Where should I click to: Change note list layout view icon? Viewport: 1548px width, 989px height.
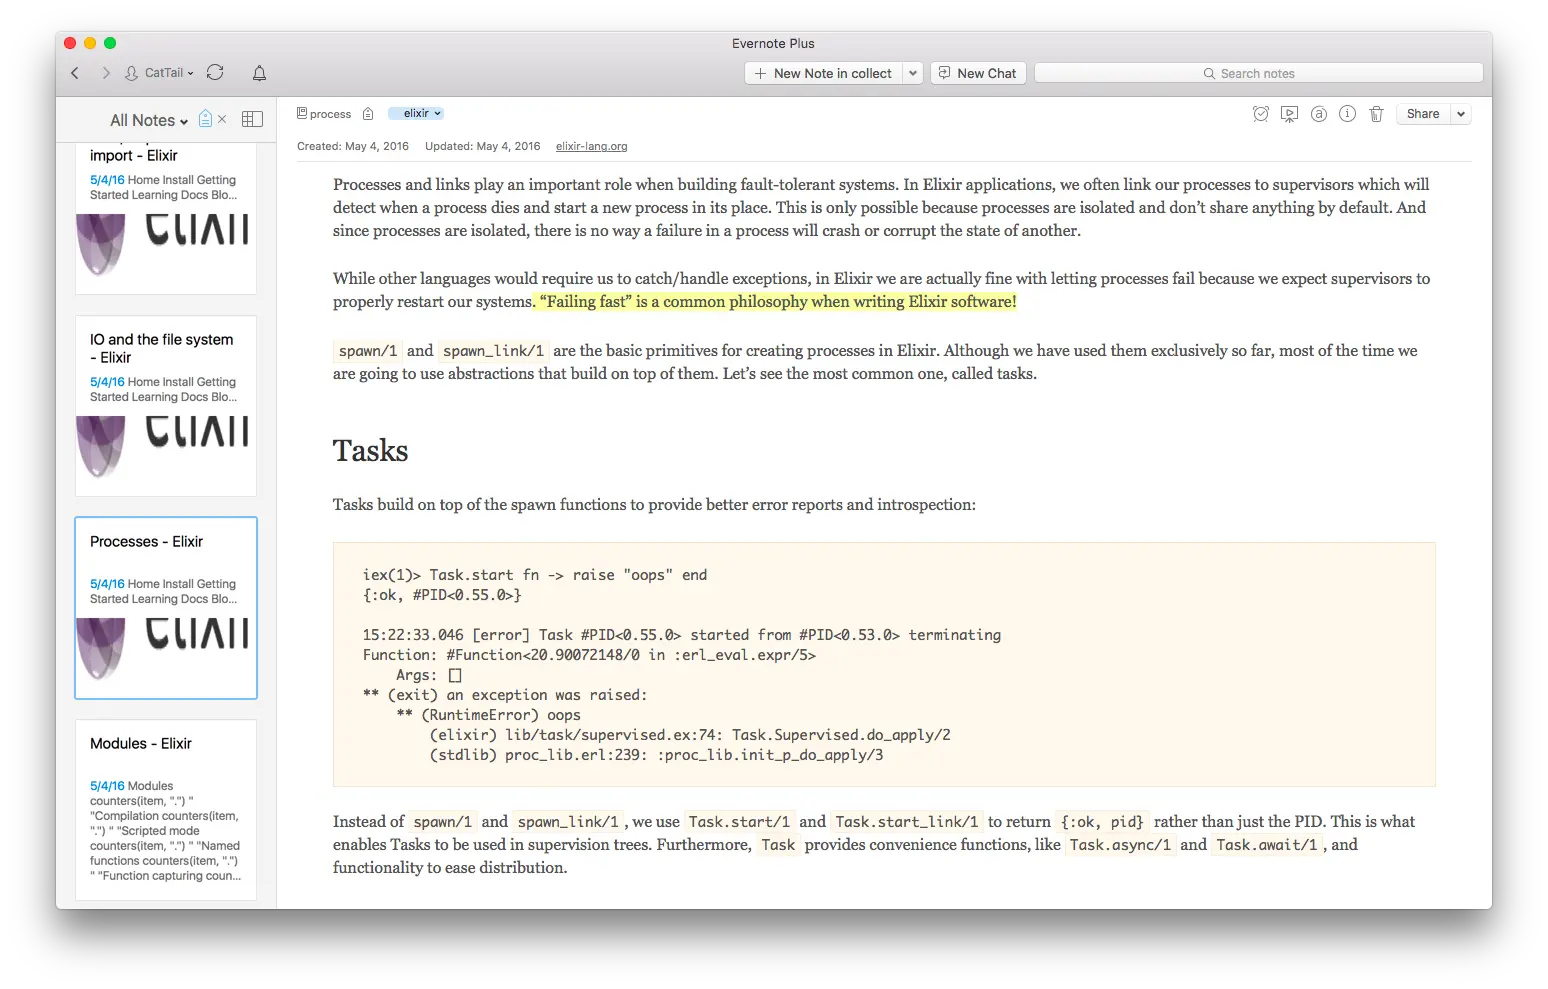click(252, 119)
